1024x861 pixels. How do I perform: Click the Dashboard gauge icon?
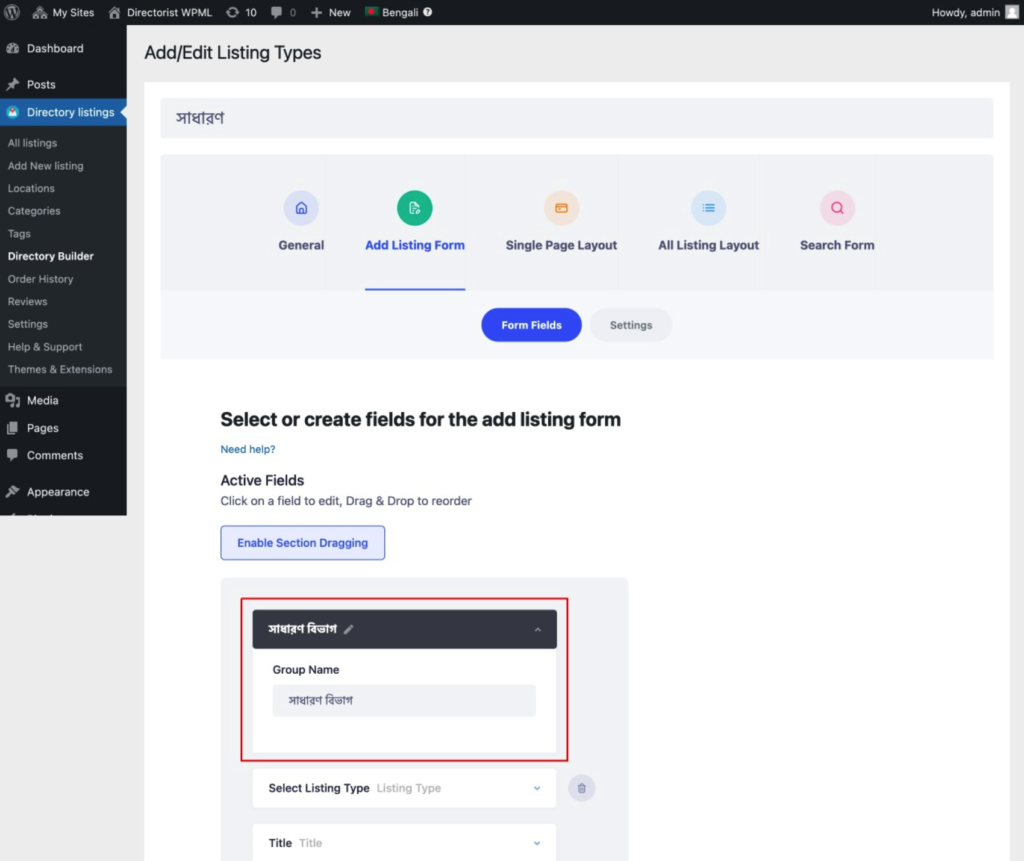click(12, 48)
